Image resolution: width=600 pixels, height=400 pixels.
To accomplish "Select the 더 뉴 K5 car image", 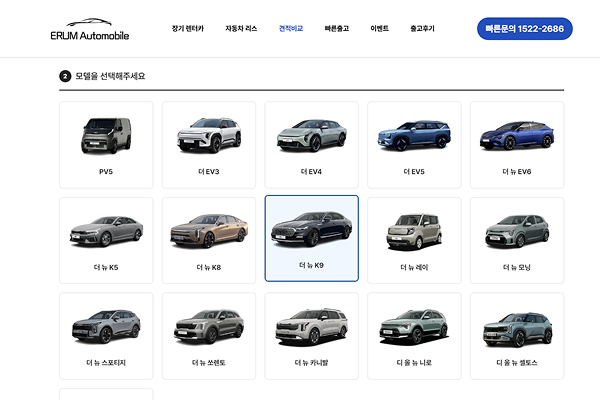I will pos(106,231).
